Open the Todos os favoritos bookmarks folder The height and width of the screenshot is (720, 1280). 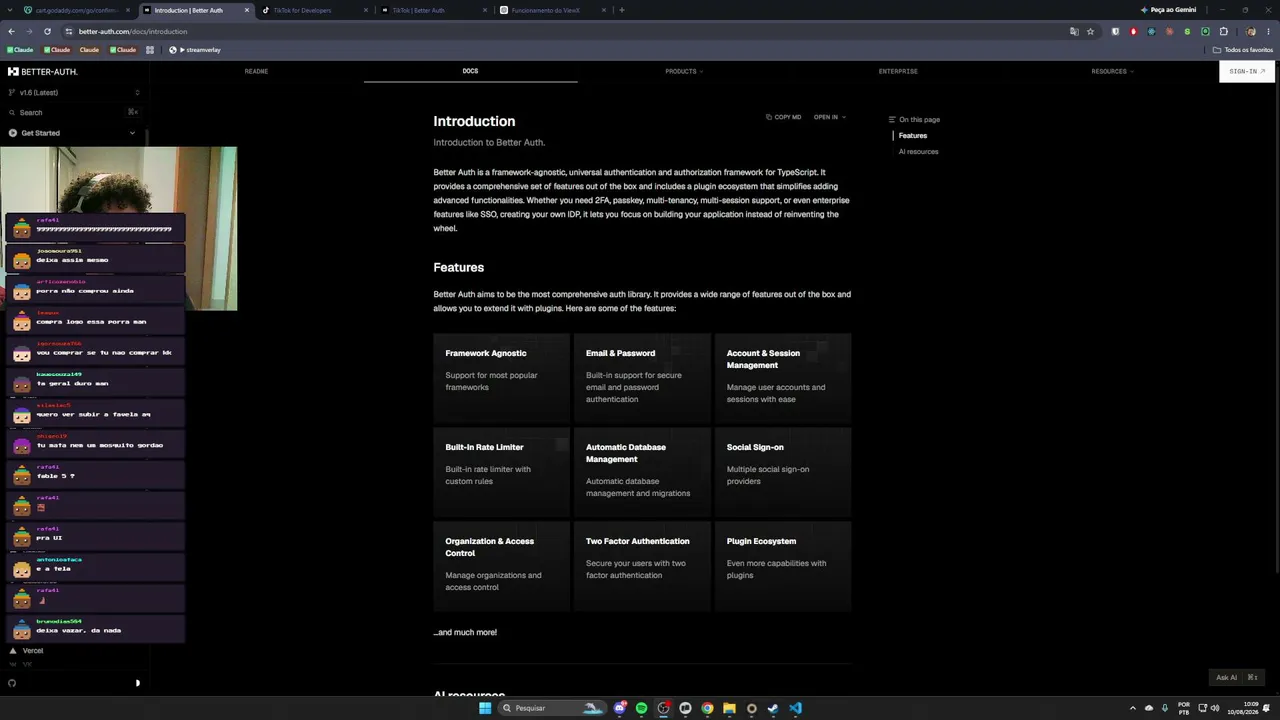click(1243, 50)
